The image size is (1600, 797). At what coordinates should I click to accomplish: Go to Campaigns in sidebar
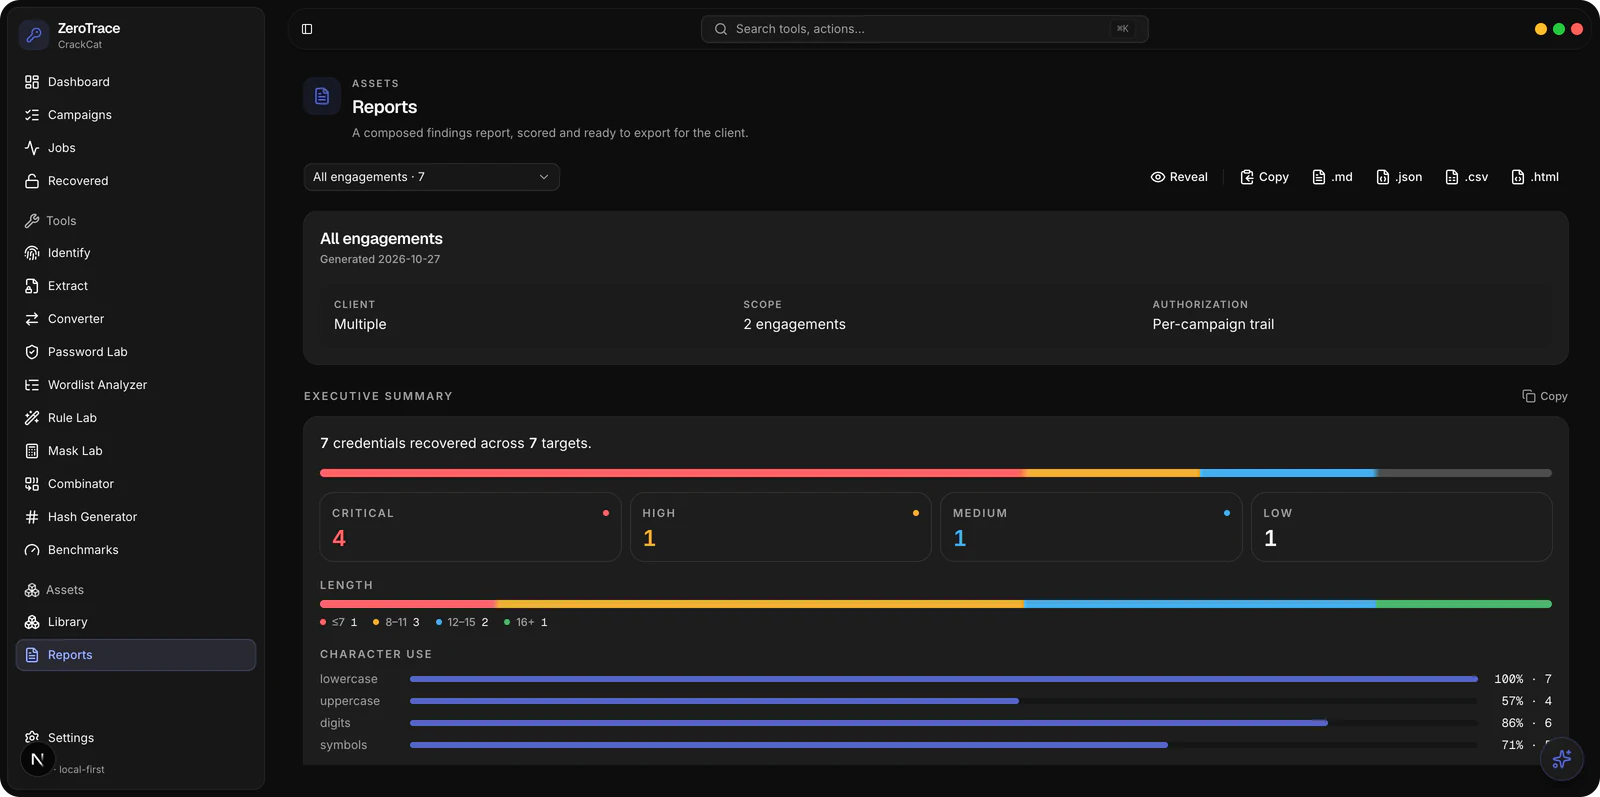136,115
